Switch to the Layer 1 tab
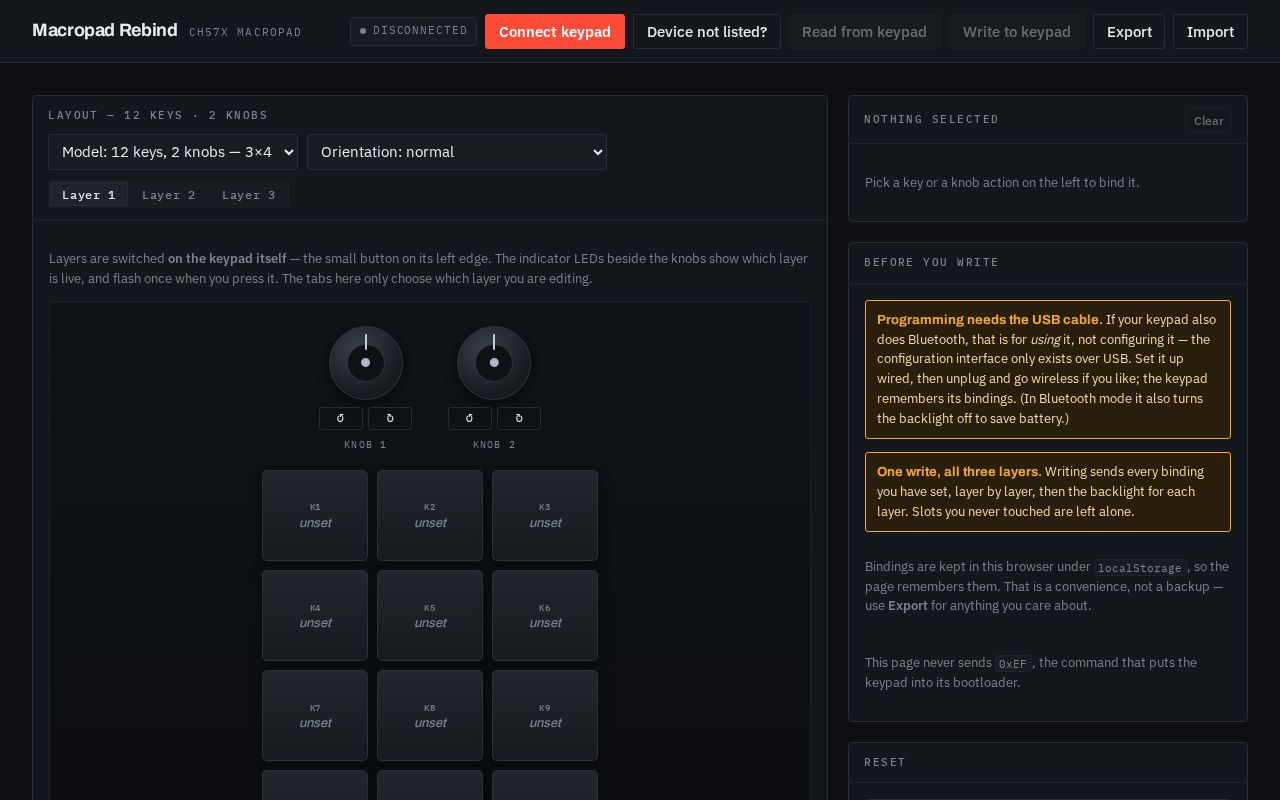This screenshot has width=1280, height=800. 89,195
